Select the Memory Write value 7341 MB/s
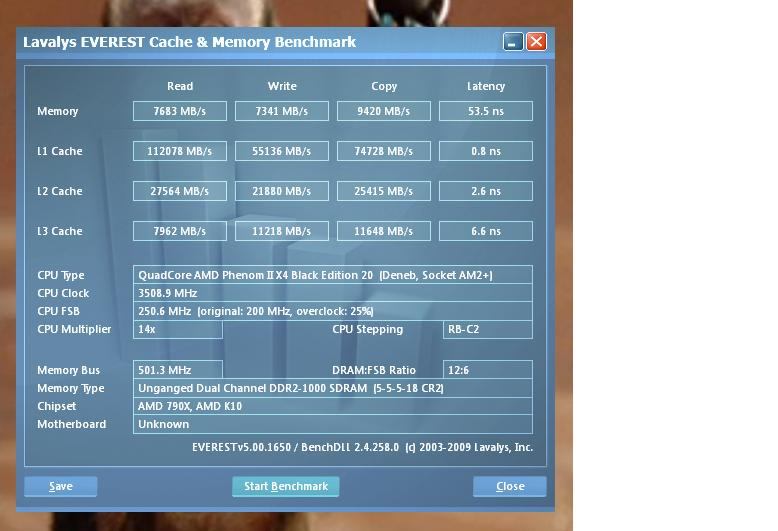The width and height of the screenshot is (778, 531). 282,111
